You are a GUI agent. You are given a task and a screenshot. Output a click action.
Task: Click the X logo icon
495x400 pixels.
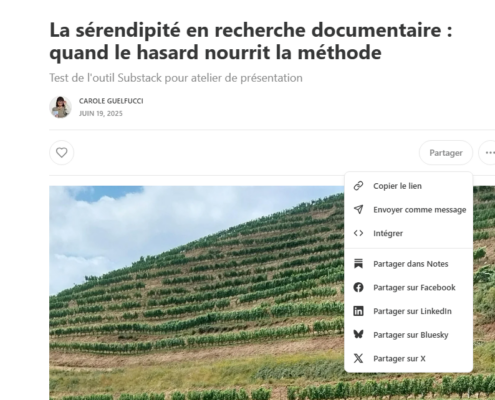coord(358,358)
